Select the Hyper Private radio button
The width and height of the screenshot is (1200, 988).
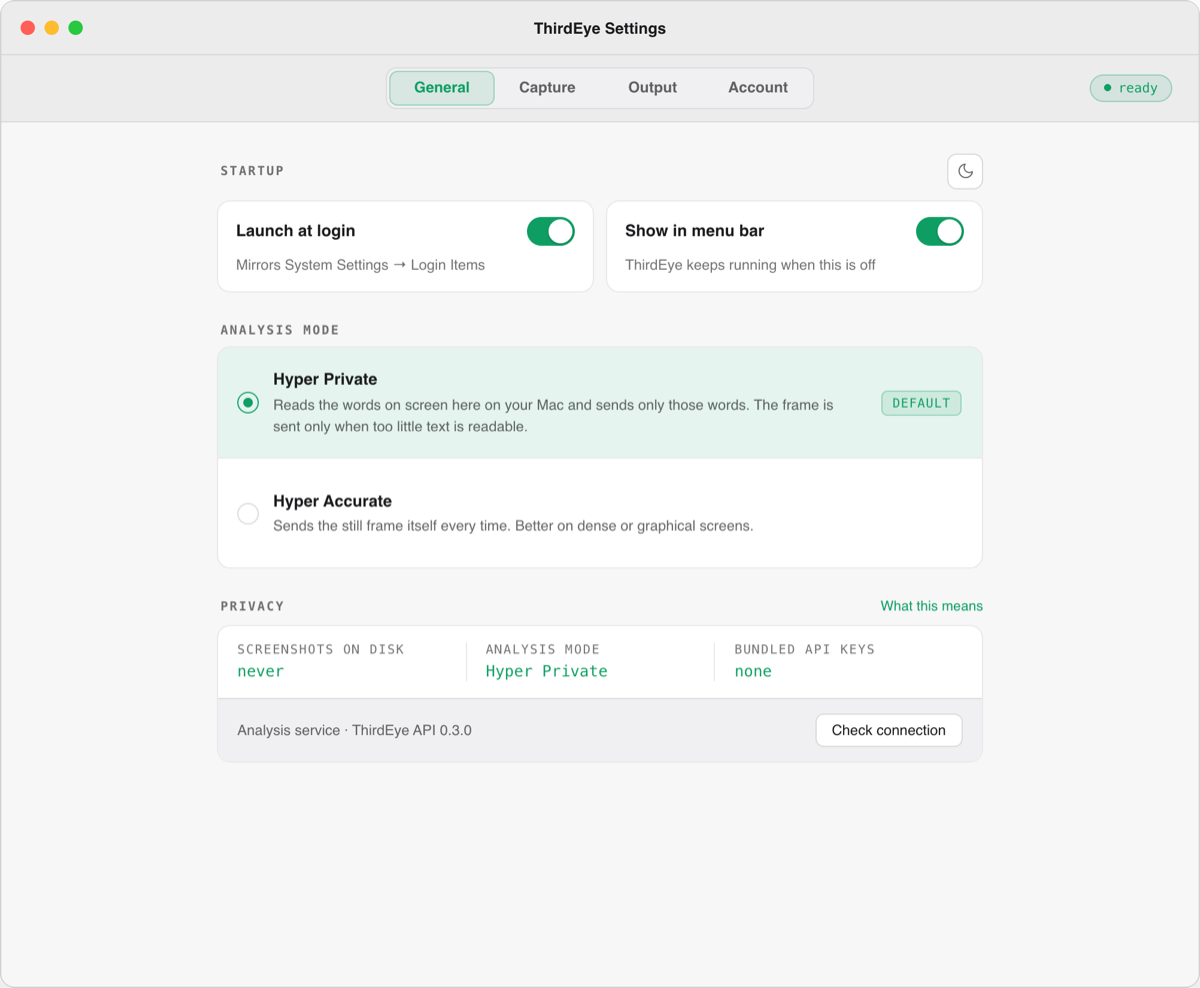[248, 403]
